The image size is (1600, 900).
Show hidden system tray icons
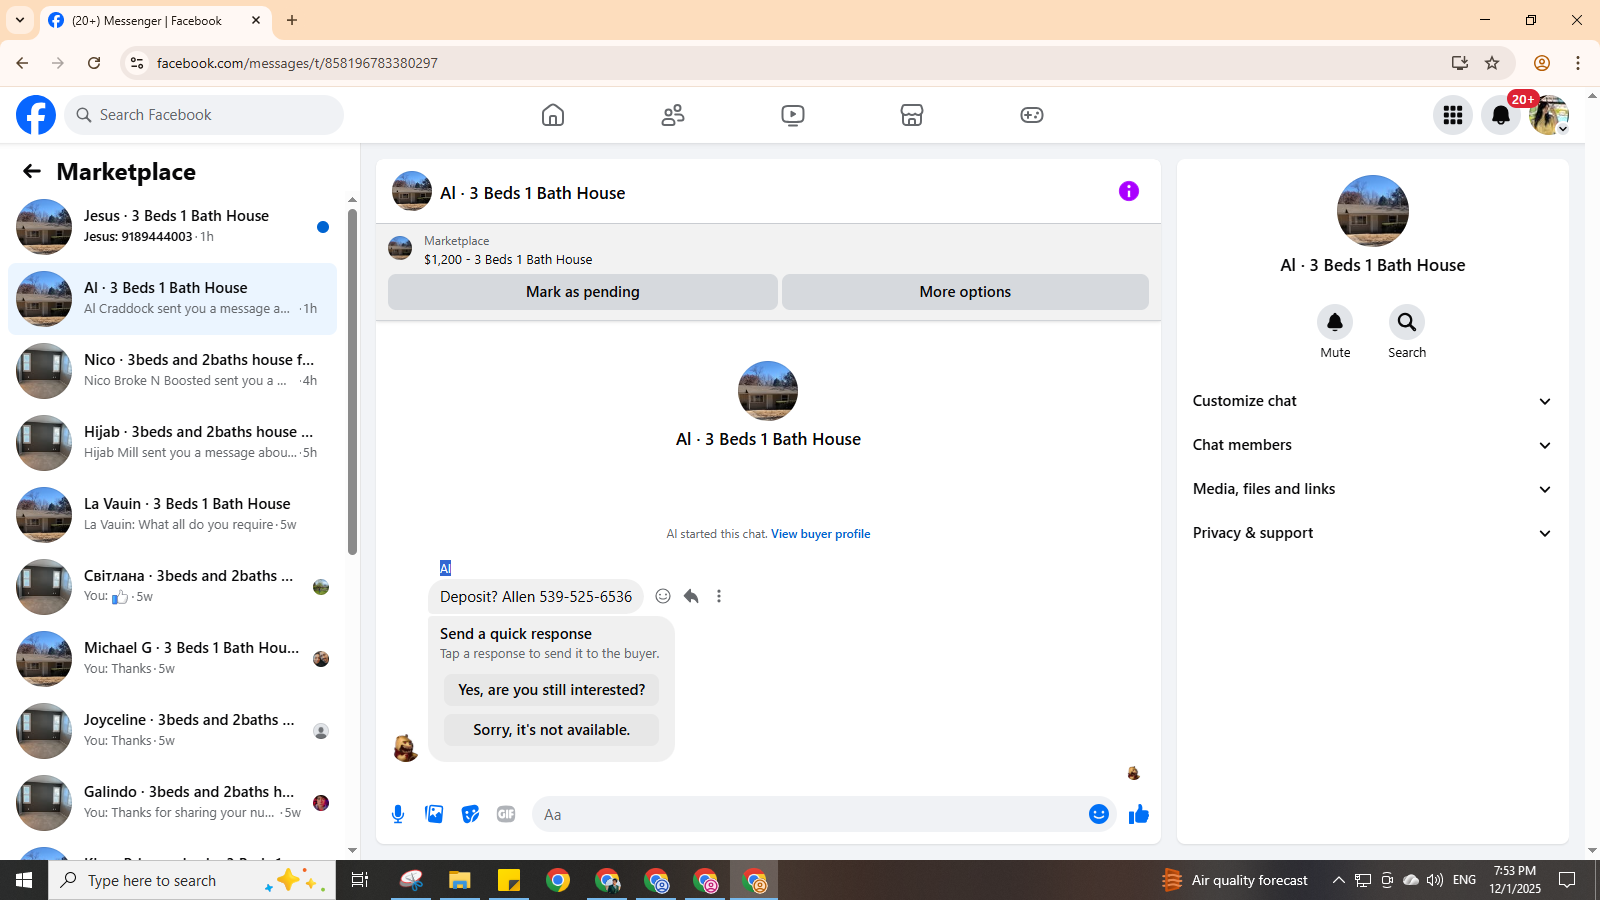click(1339, 880)
